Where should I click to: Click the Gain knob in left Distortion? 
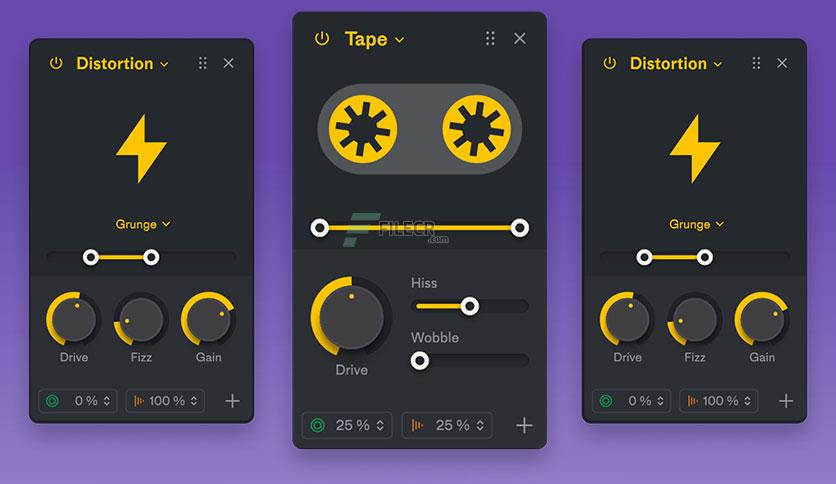(x=208, y=319)
